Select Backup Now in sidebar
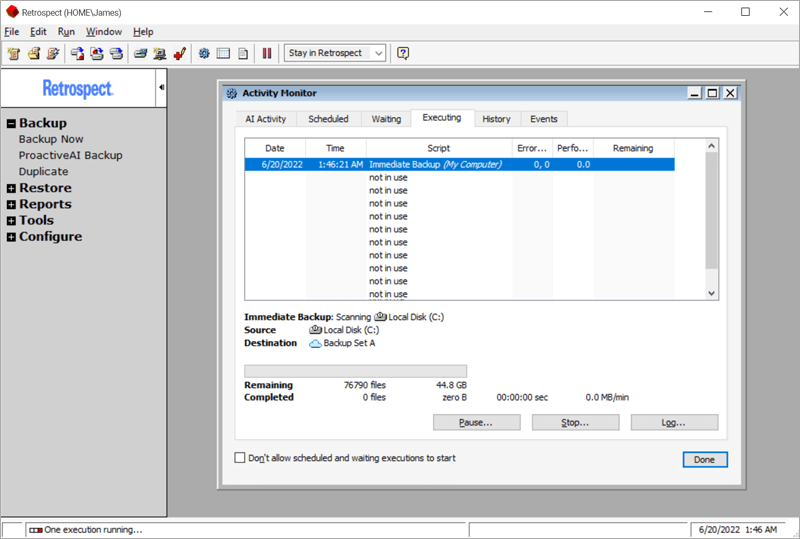800x539 pixels. click(x=51, y=139)
